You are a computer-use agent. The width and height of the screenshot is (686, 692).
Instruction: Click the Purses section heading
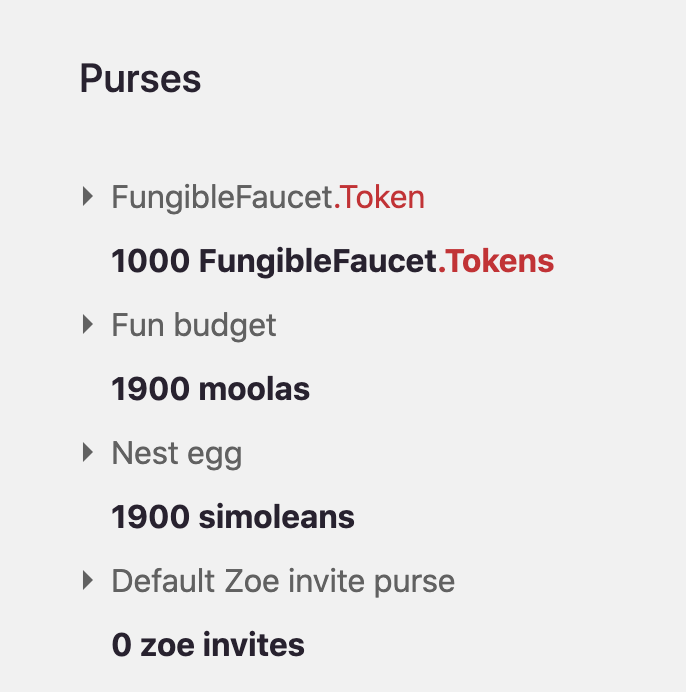[140, 79]
